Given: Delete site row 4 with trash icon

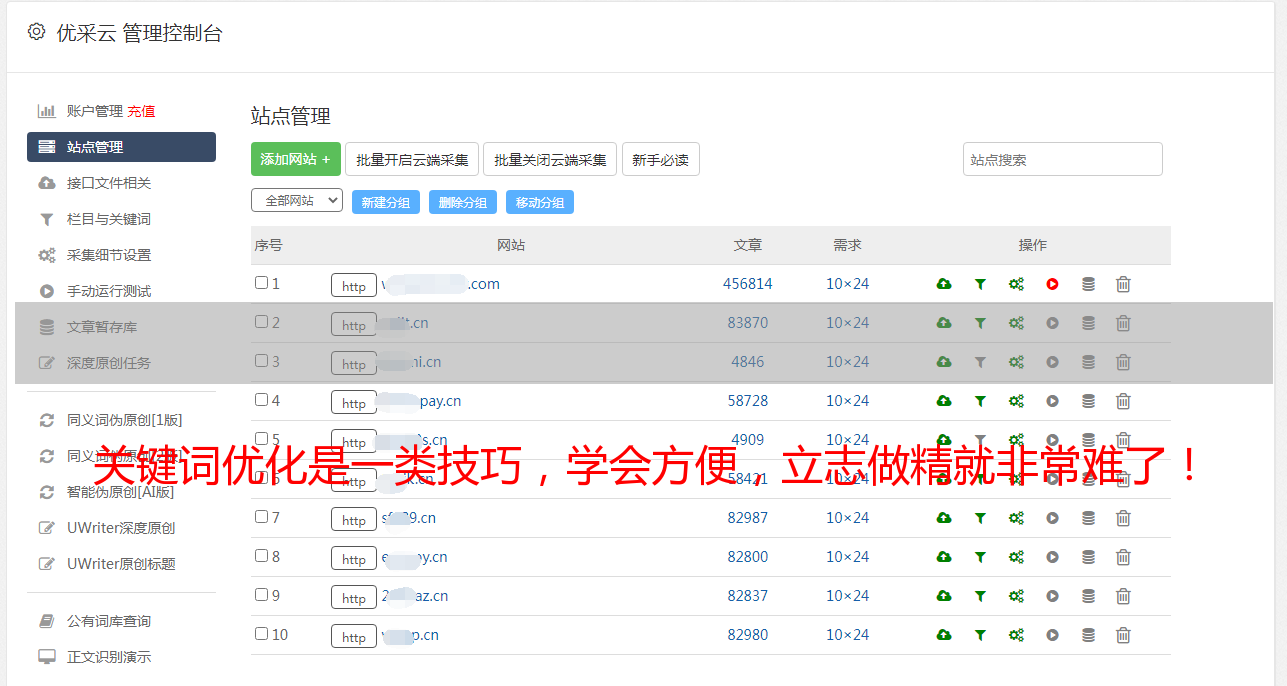Looking at the screenshot, I should pyautogui.click(x=1123, y=401).
